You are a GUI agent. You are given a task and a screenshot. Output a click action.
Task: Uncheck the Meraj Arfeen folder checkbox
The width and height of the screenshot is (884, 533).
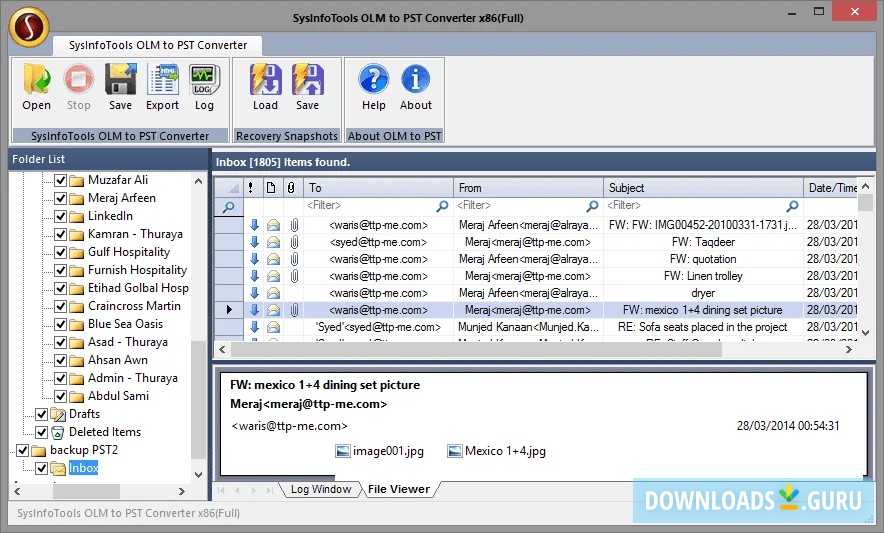[61, 199]
